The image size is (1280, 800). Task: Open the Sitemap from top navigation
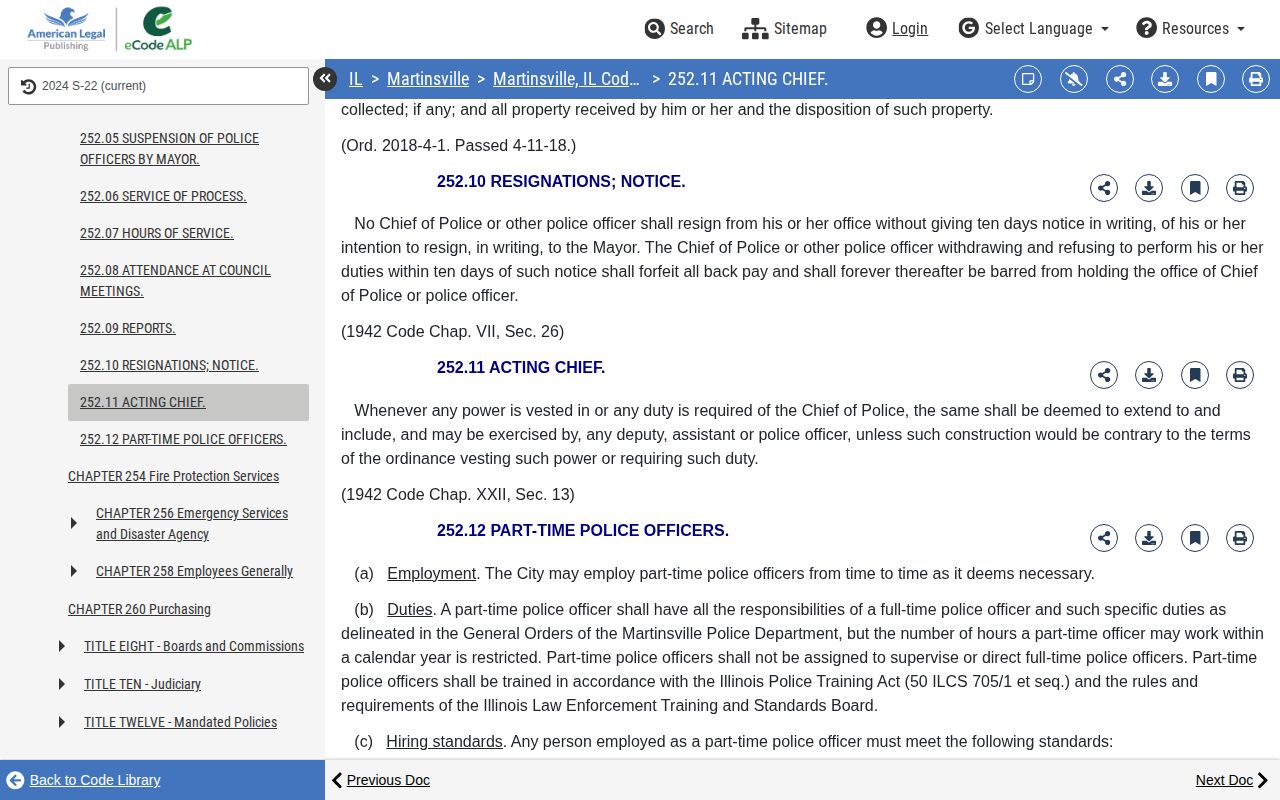pyautogui.click(x=785, y=28)
